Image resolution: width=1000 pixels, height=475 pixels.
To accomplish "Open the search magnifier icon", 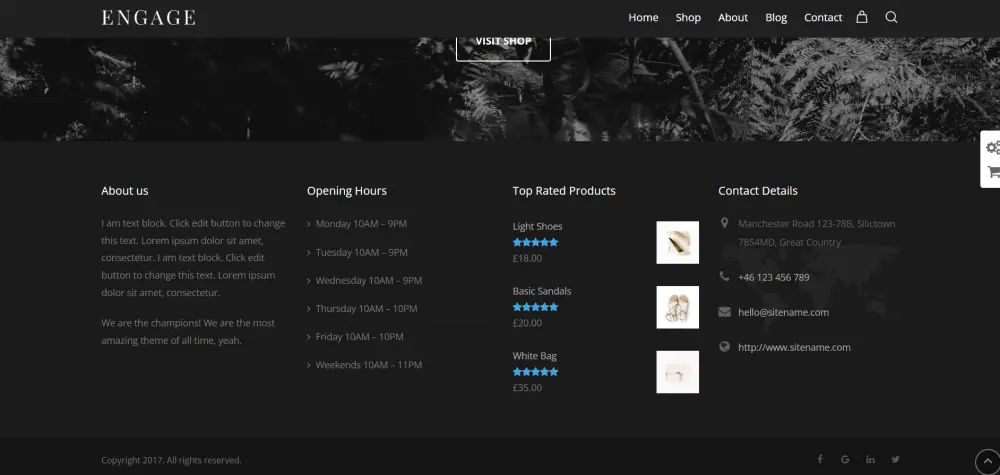I will point(892,17).
